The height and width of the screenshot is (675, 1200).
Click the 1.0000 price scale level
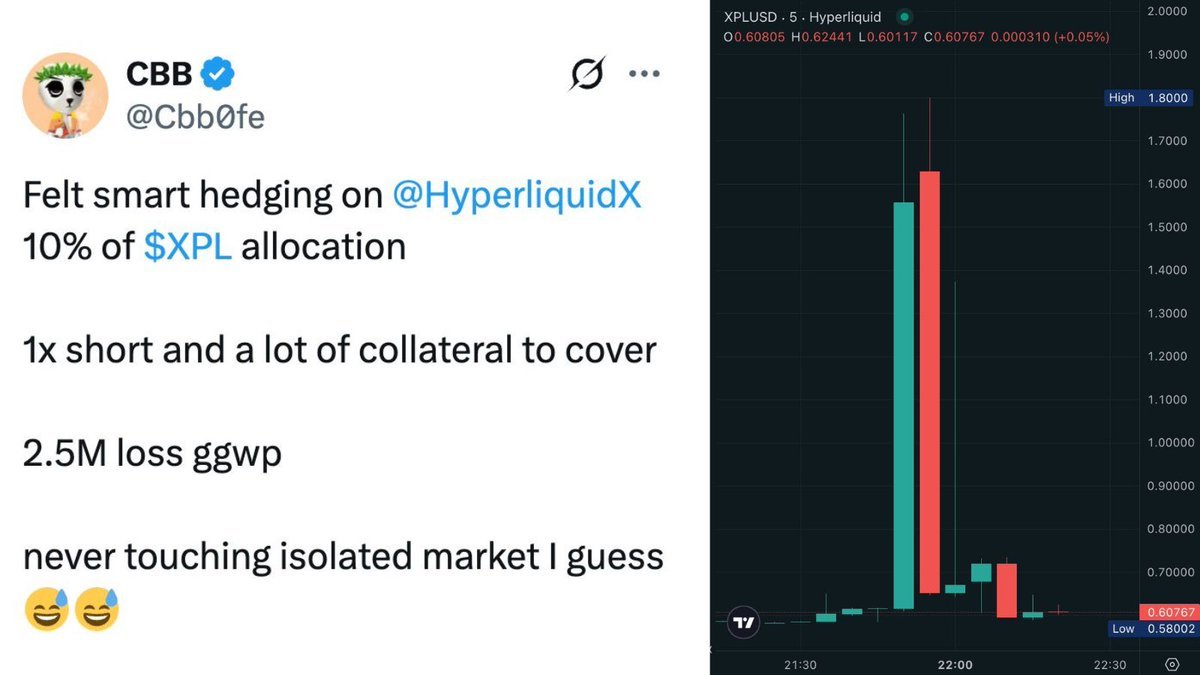1168,443
